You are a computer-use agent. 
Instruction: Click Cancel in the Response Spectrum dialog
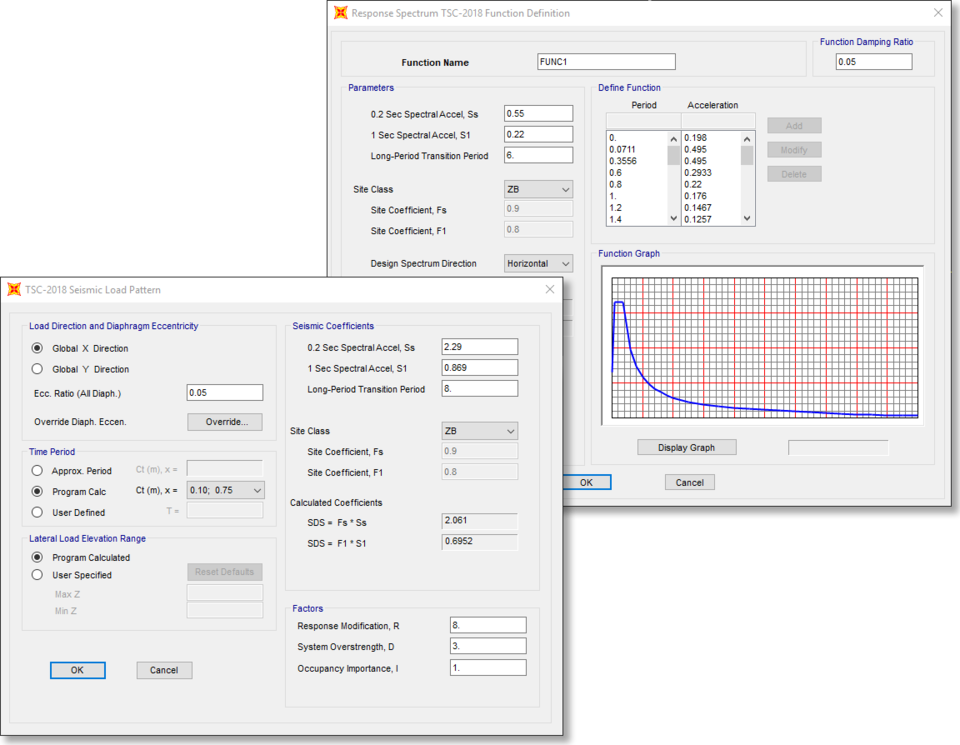689,482
